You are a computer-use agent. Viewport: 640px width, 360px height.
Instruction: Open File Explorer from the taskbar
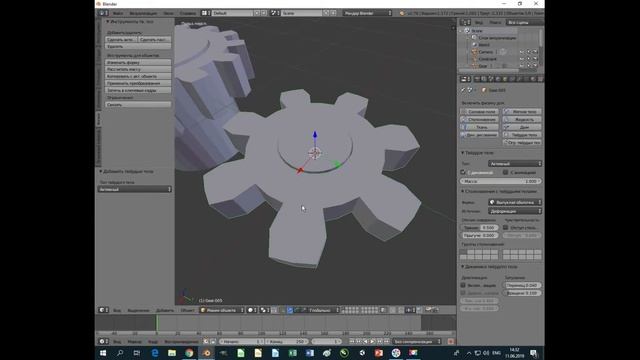tap(172, 353)
